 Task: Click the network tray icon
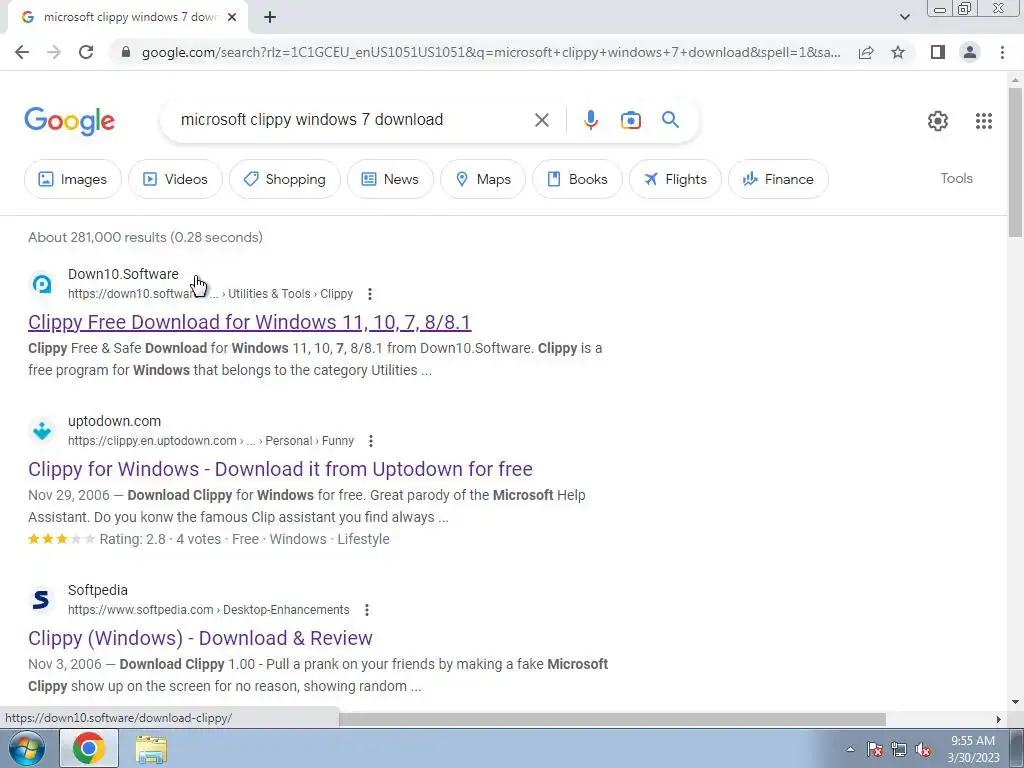coord(899,749)
